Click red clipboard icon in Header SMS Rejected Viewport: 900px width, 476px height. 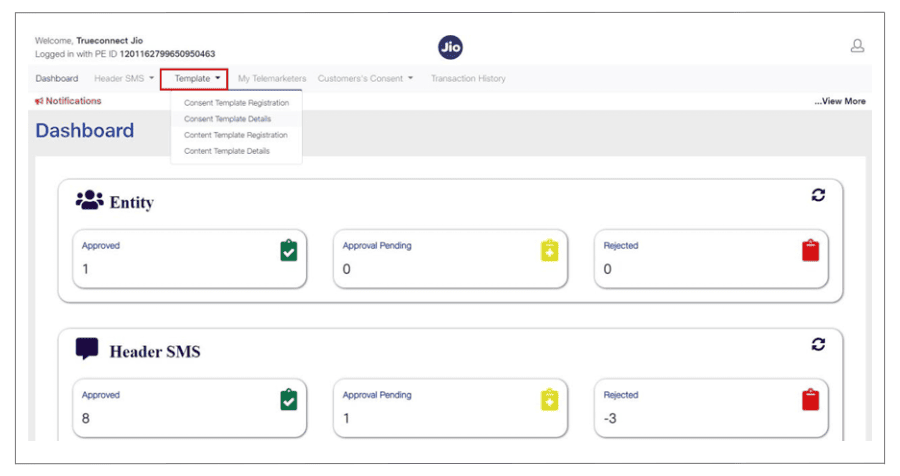click(x=810, y=400)
